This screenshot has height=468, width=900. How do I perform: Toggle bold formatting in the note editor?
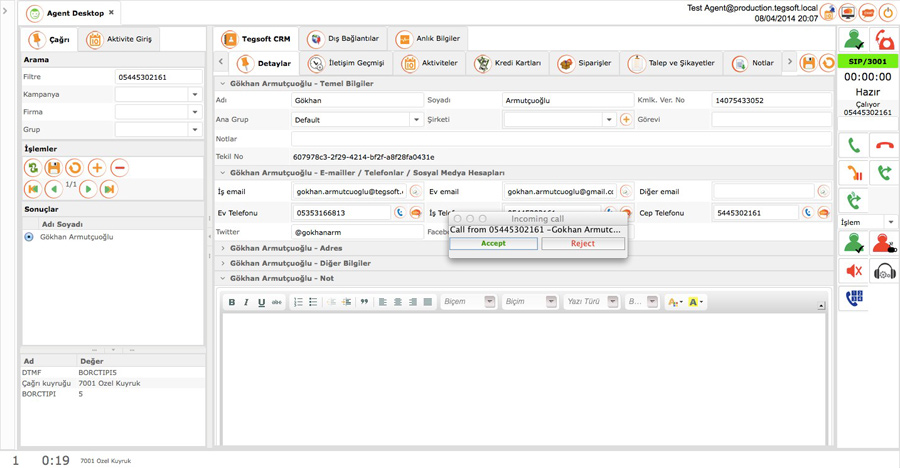[x=231, y=302]
